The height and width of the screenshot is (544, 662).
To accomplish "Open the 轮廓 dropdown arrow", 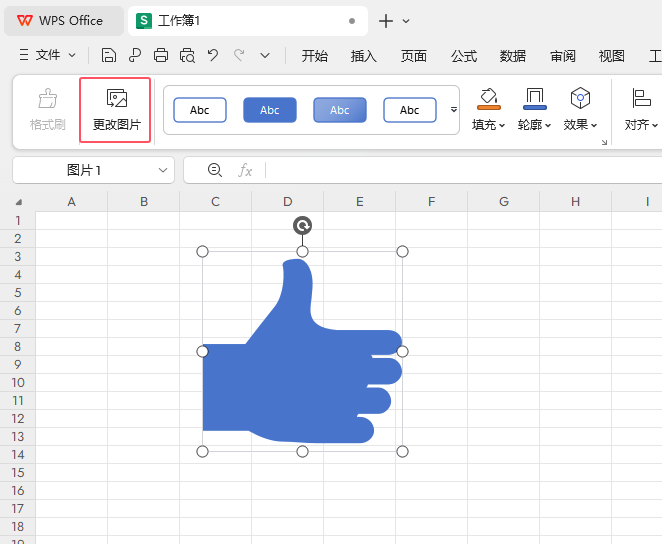I will point(548,125).
